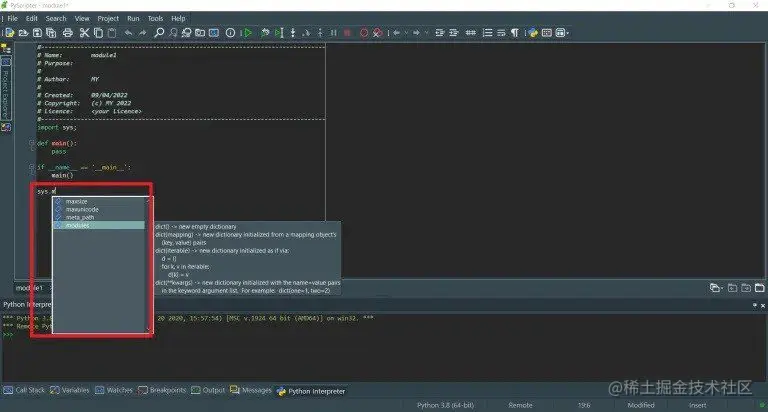Toggle line numbers display icon
768x412 pixels.
[487, 33]
